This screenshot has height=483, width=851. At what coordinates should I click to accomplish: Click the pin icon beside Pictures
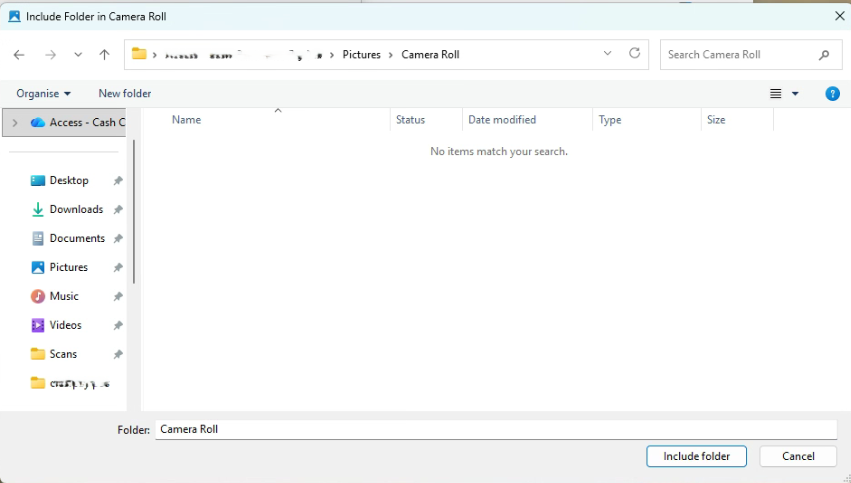[x=118, y=268]
